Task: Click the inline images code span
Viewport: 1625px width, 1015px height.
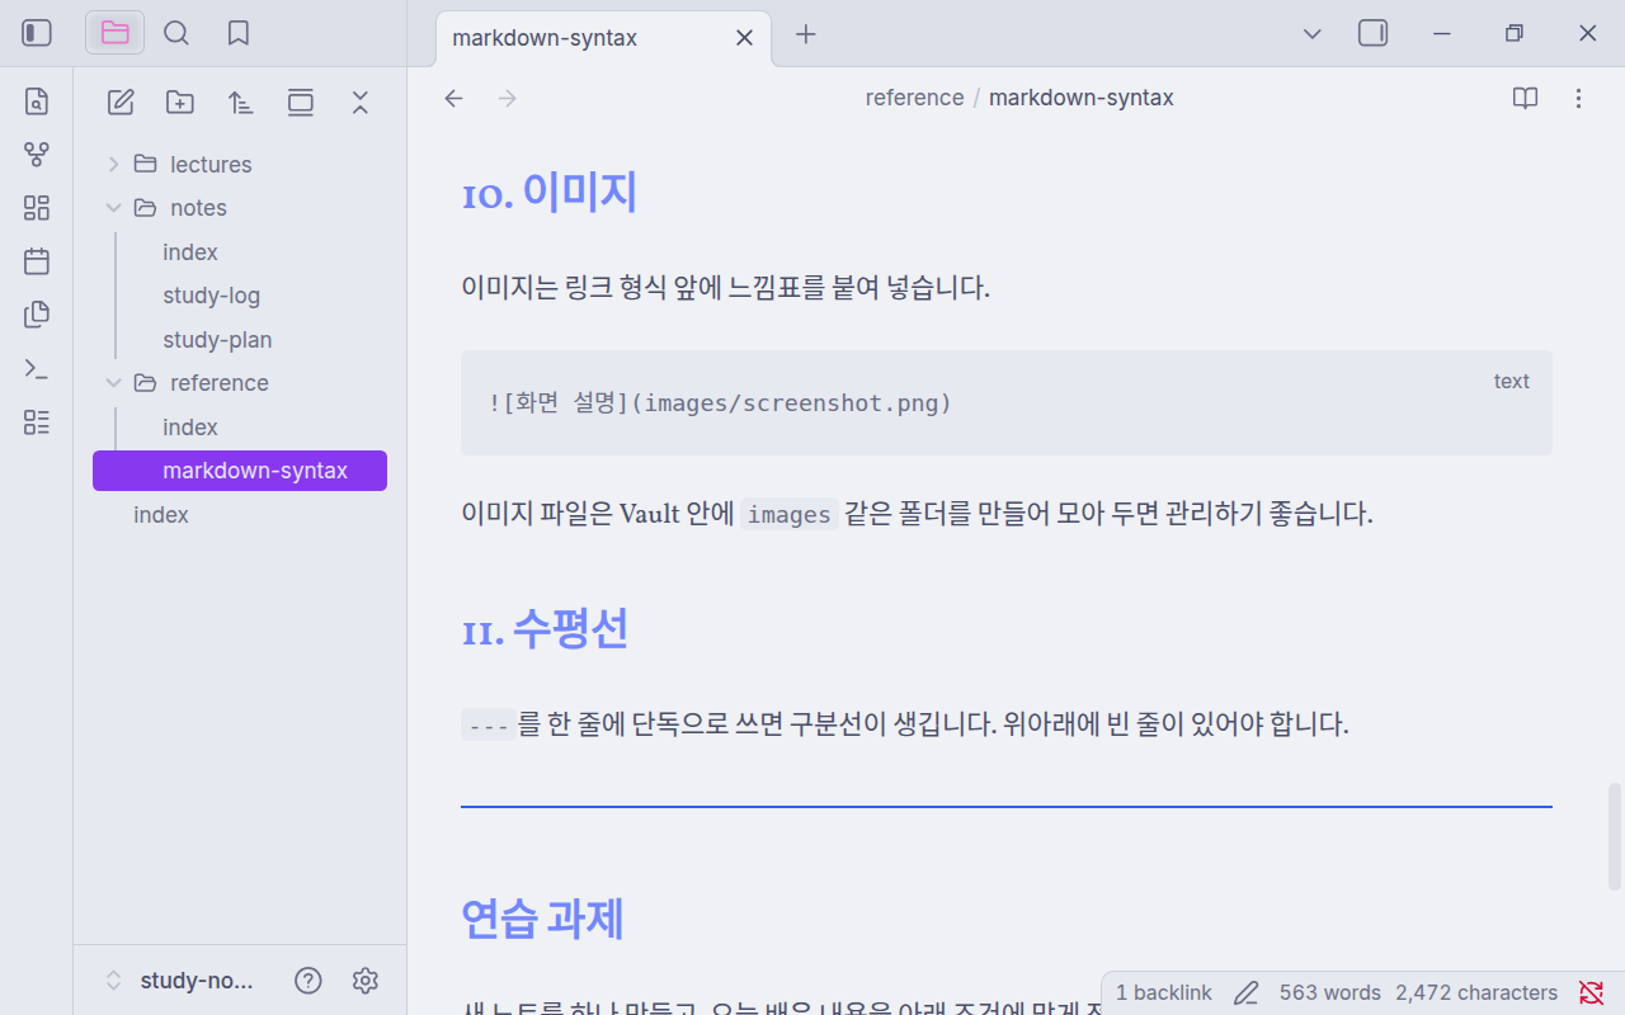Action: pos(789,515)
